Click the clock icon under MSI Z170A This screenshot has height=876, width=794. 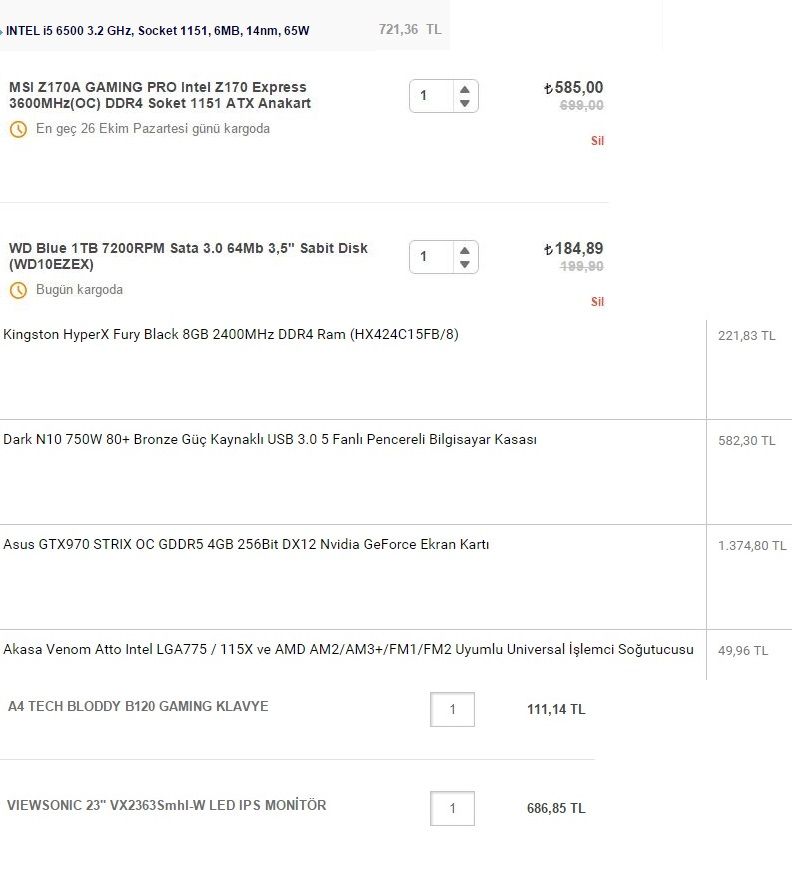[18, 129]
